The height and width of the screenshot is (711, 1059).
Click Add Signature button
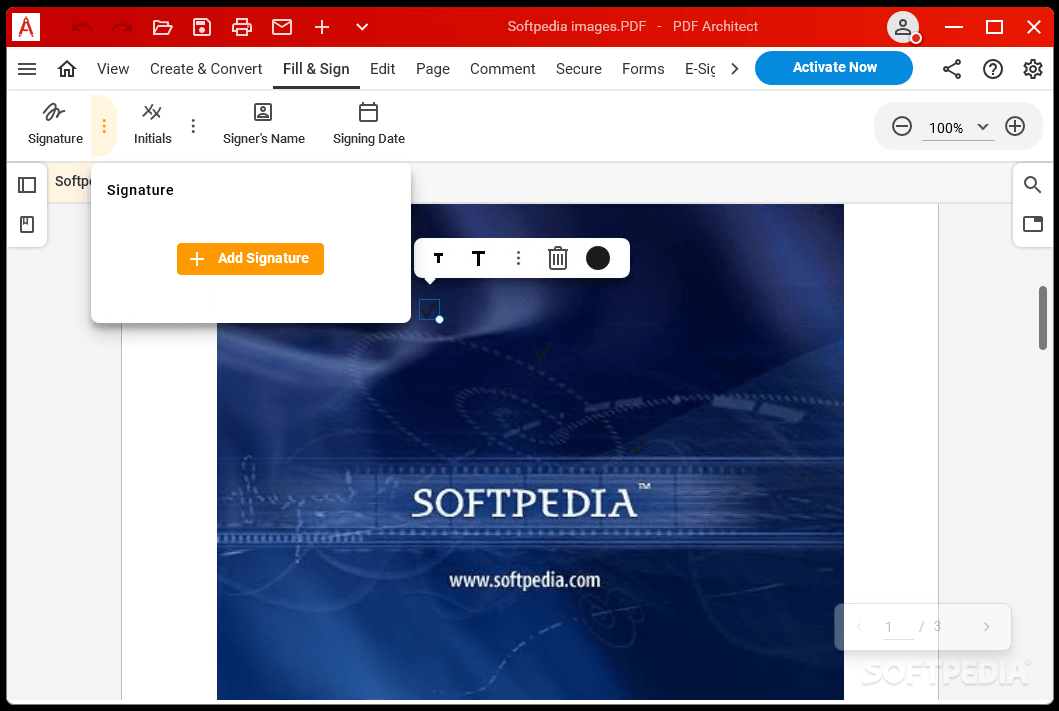point(251,259)
